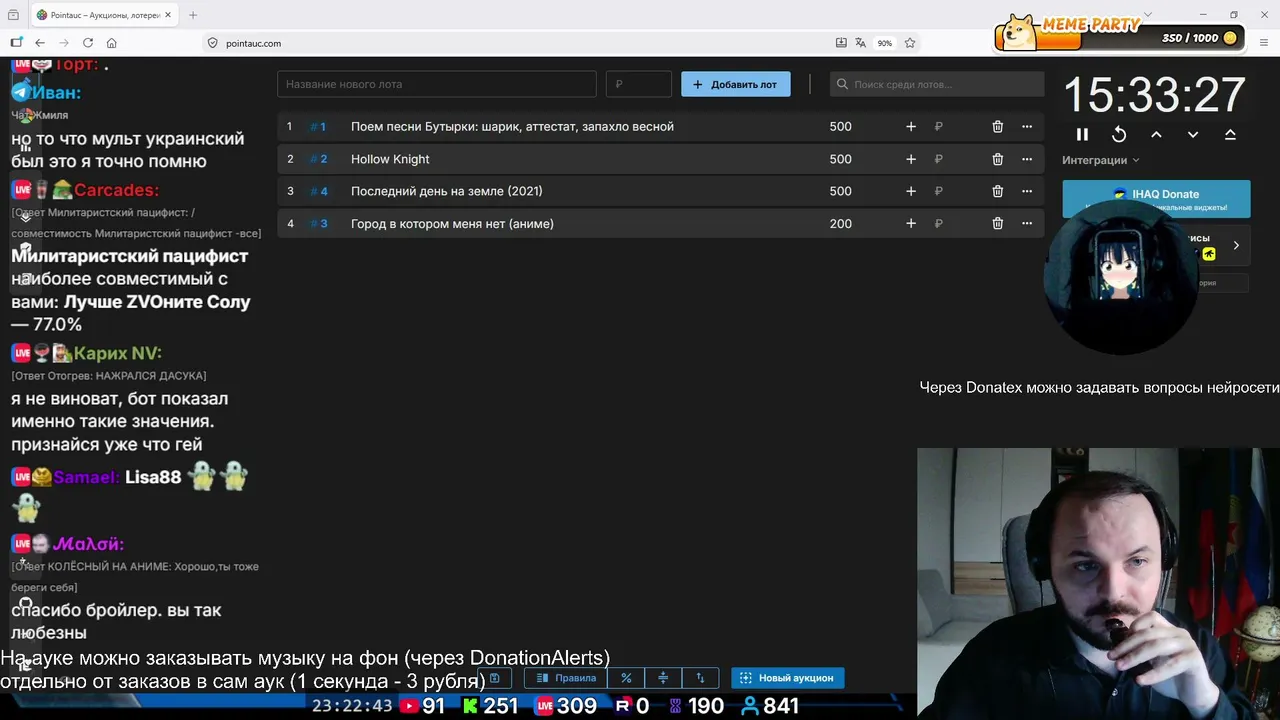Subtract time with the down chevron
1280x720 pixels.
tap(1193, 134)
